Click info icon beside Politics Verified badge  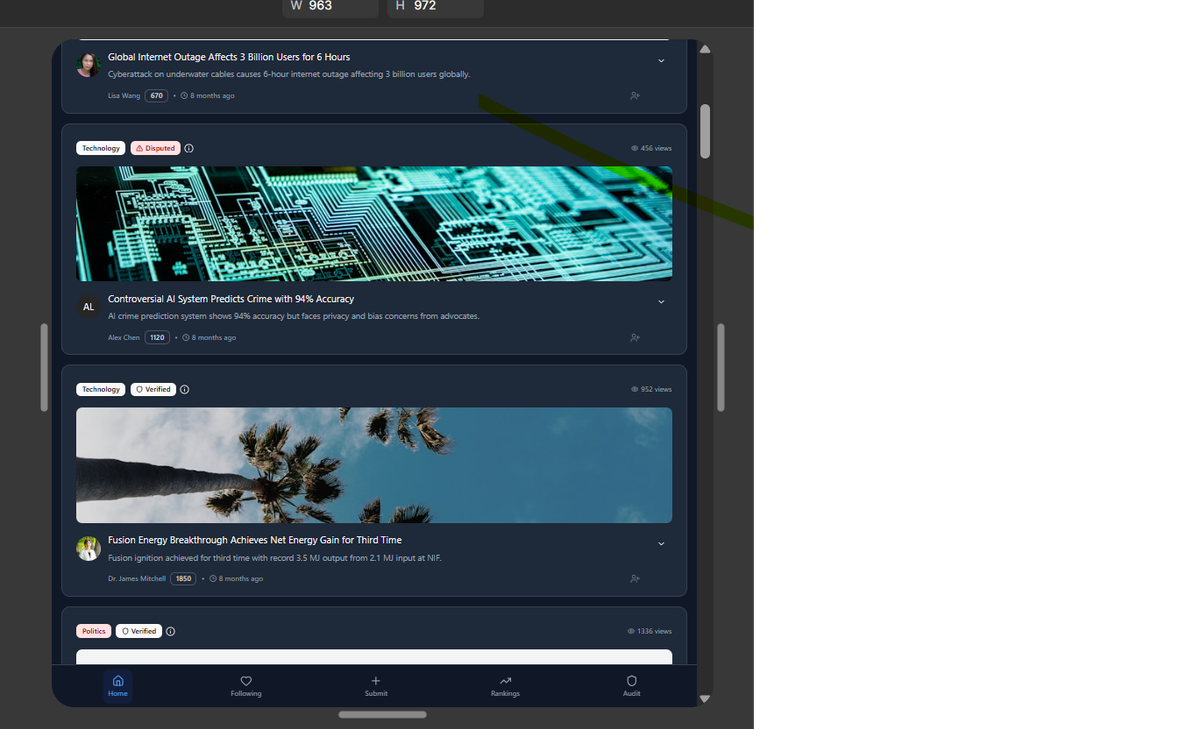(171, 632)
